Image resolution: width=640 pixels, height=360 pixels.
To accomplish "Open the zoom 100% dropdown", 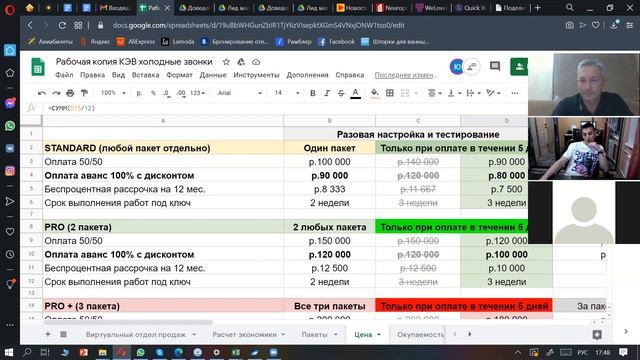I will [113, 93].
